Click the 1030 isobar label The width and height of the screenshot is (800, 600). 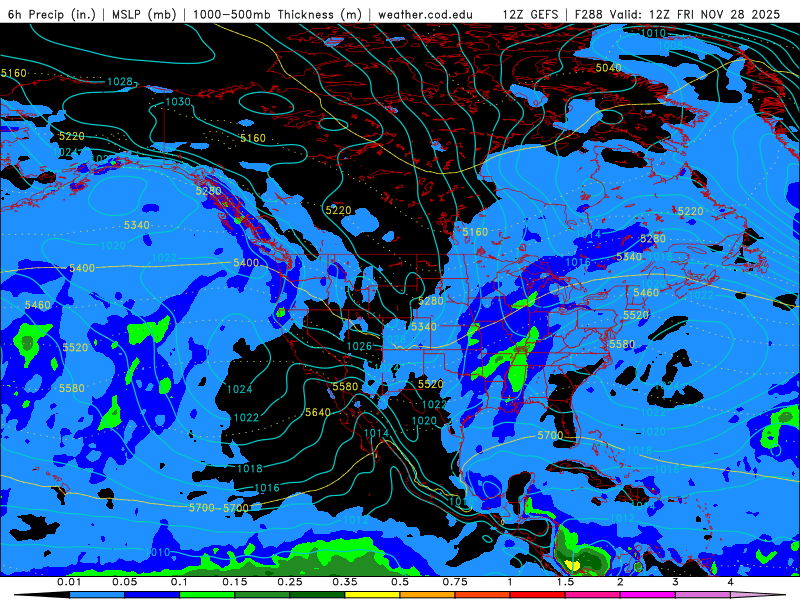click(x=178, y=102)
